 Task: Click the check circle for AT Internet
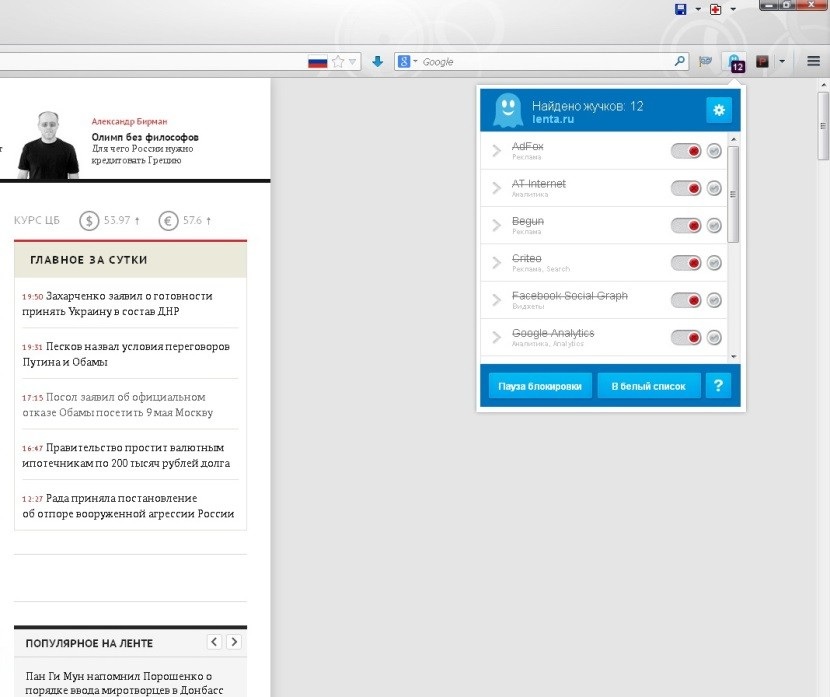[x=714, y=188]
